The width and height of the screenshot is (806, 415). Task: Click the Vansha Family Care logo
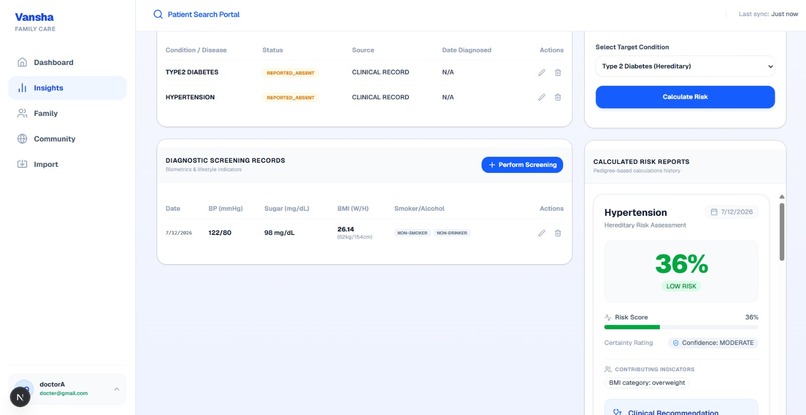pyautogui.click(x=35, y=22)
